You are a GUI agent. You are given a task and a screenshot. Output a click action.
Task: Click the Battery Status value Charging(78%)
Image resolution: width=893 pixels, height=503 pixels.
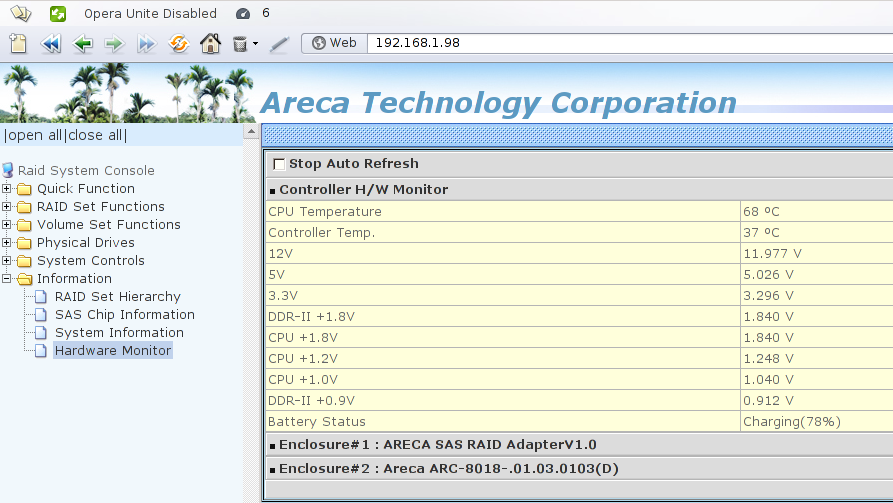click(x=792, y=422)
